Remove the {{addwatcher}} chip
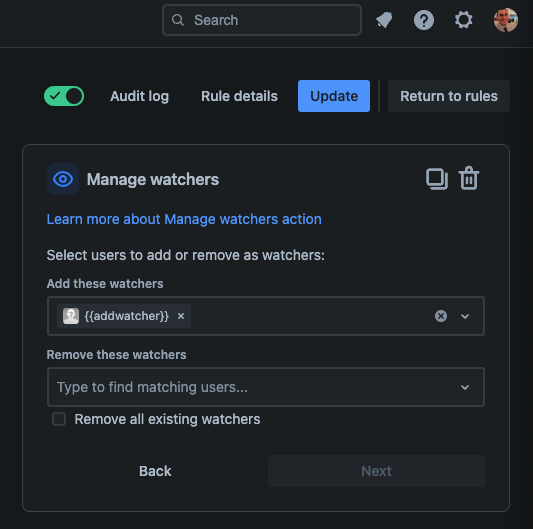This screenshot has width=533, height=529. (x=181, y=316)
